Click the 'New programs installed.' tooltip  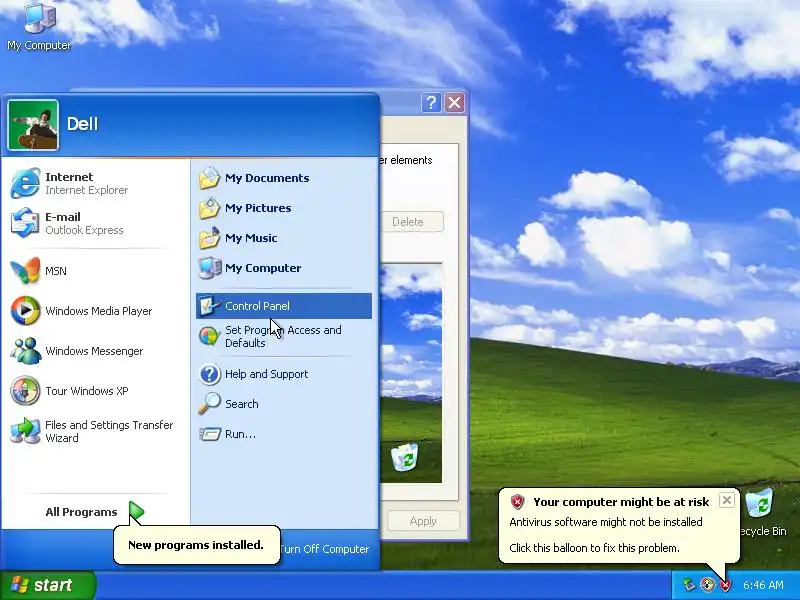[196, 545]
